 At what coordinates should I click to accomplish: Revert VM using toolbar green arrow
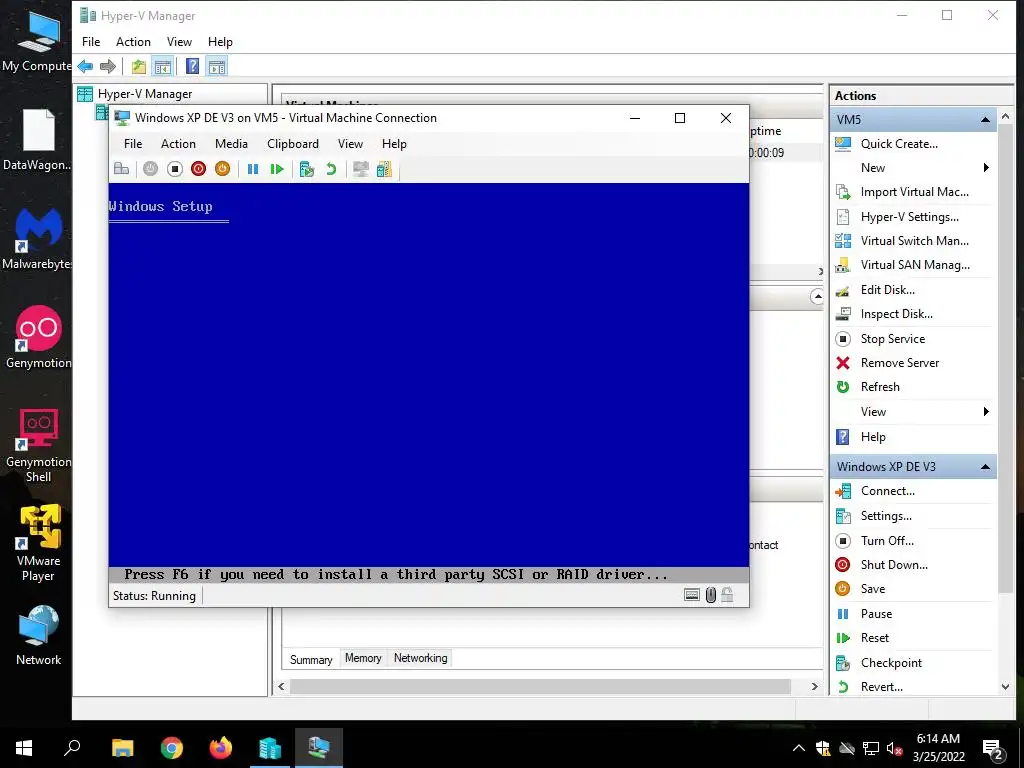point(331,169)
